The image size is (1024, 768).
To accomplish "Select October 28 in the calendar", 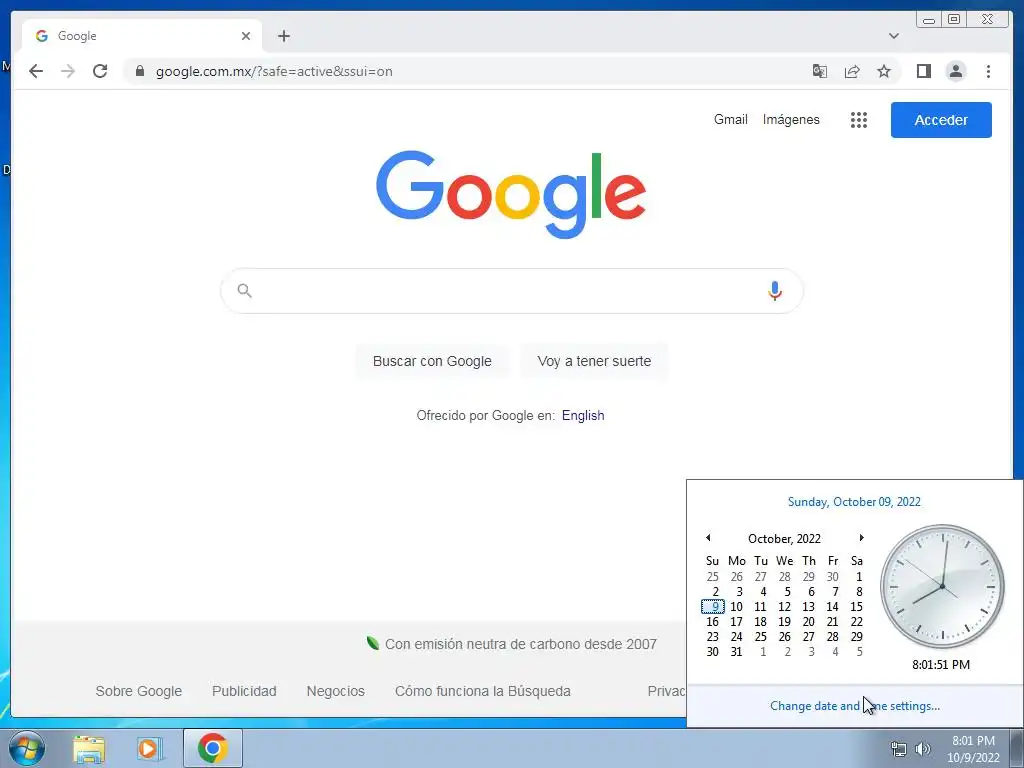I will (833, 637).
